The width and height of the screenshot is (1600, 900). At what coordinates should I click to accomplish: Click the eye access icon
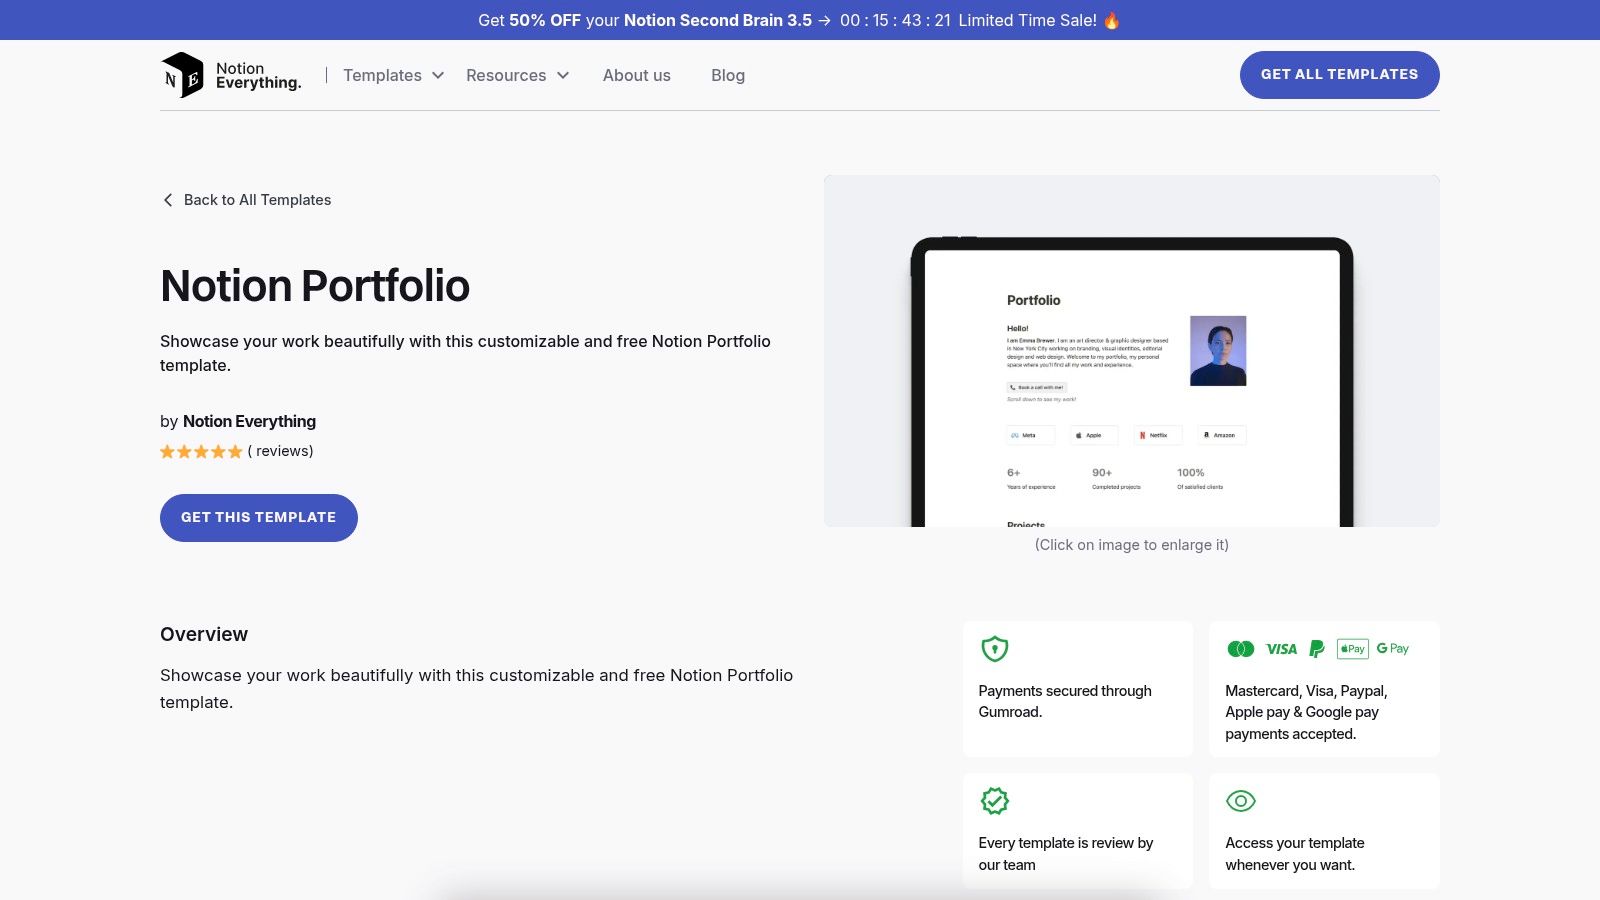1241,801
